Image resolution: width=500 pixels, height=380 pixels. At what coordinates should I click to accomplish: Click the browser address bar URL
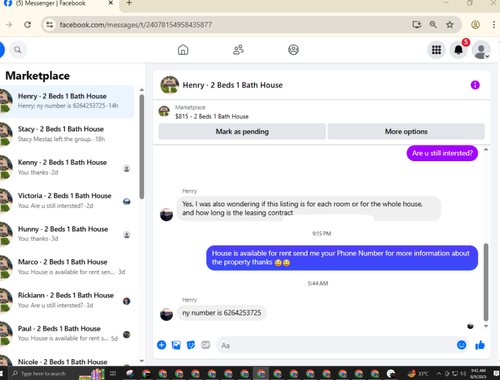[136, 25]
